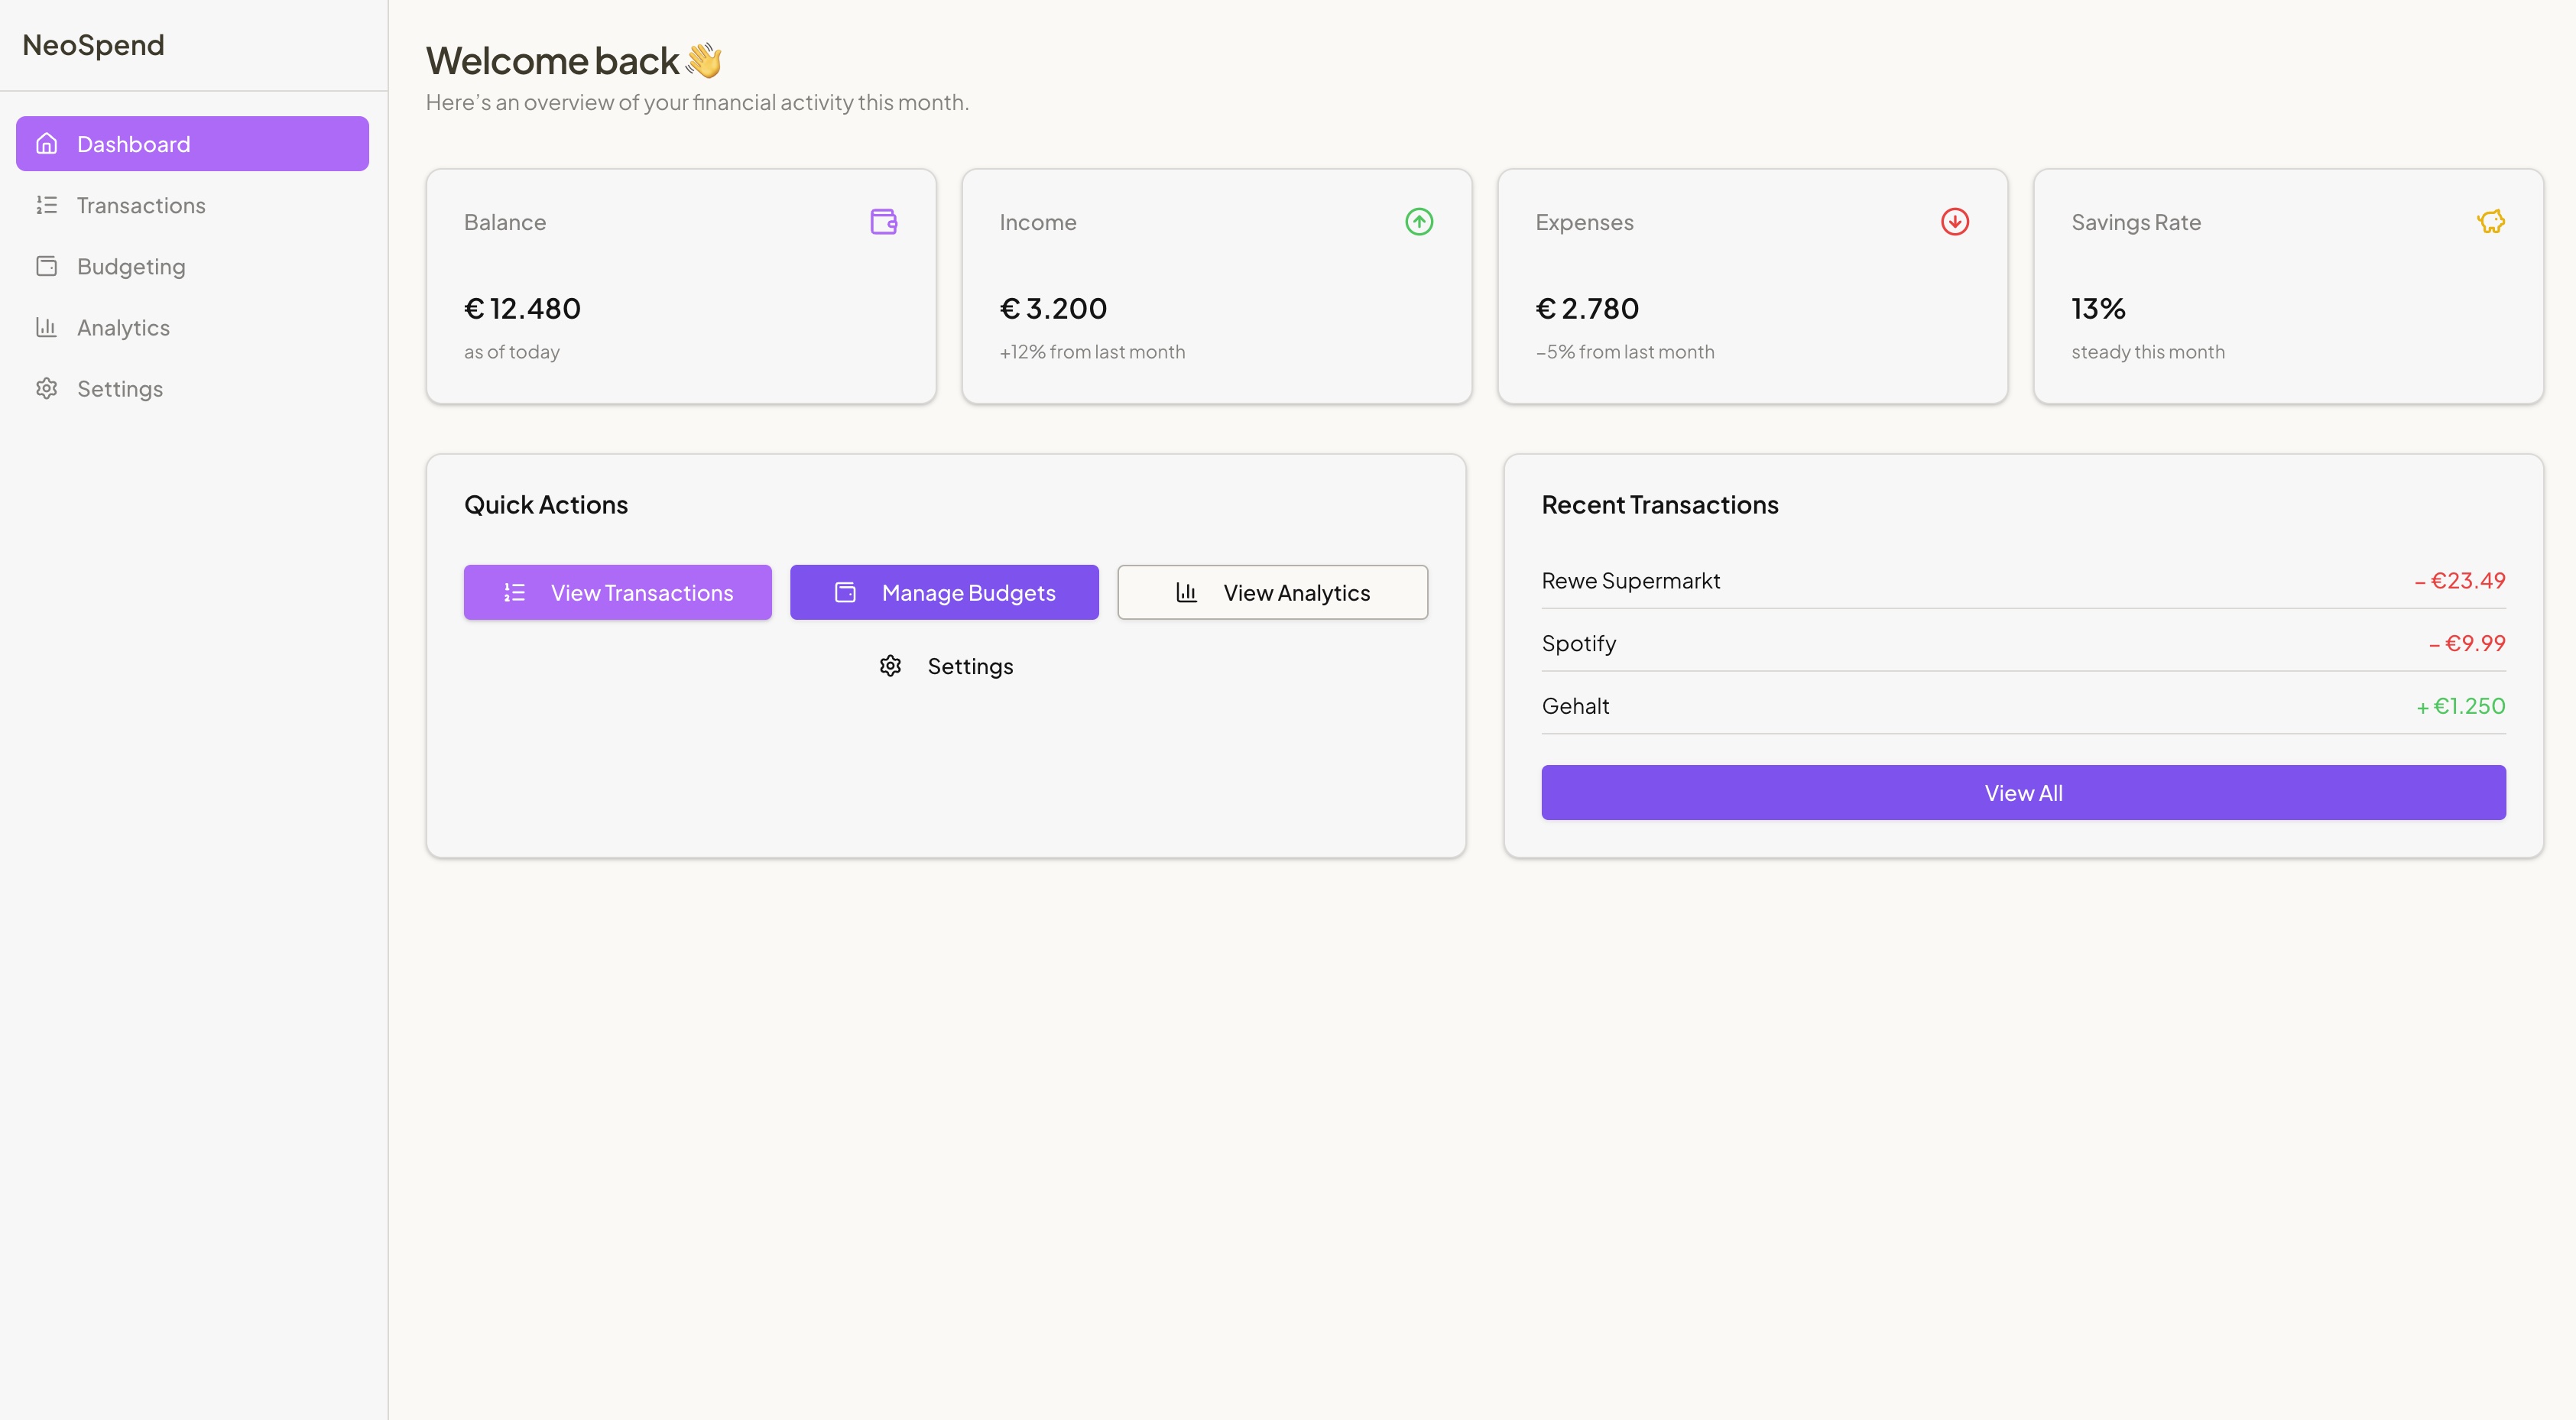Click the gear icon next to Settings quick action
This screenshot has width=2576, height=1420.
(890, 665)
